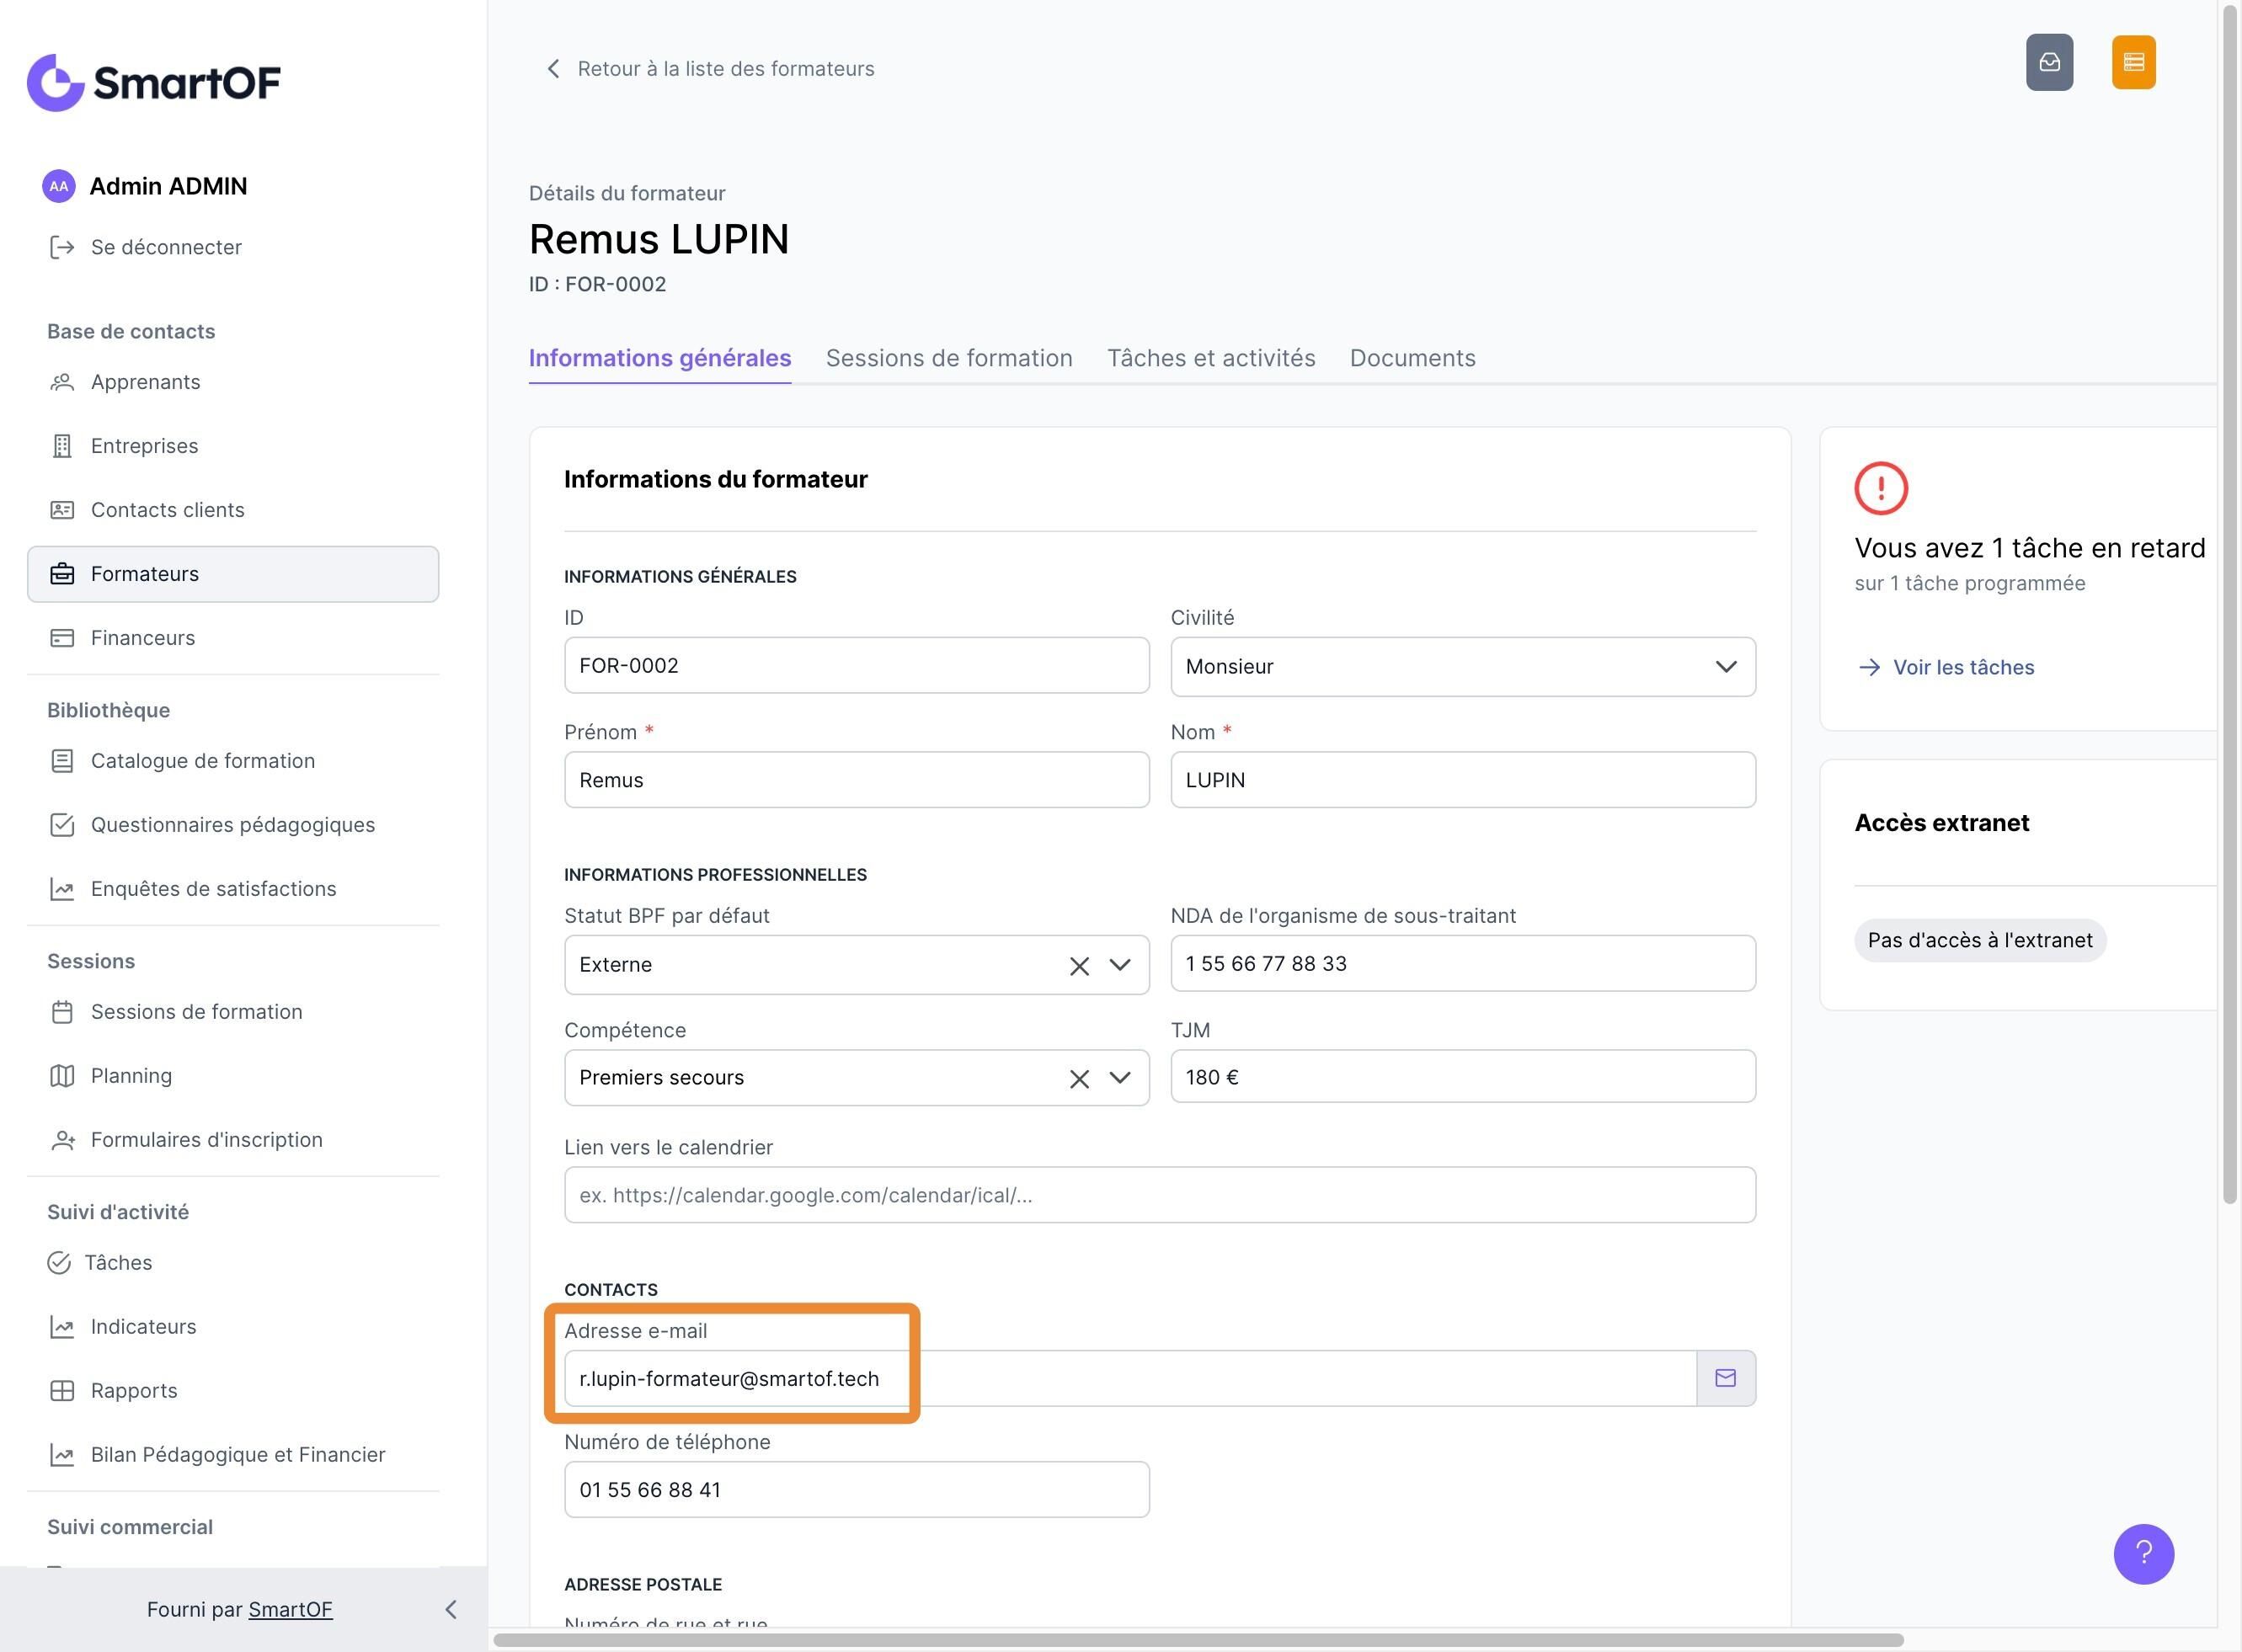
Task: Expand the Compétence dropdown arrow
Action: click(1120, 1078)
